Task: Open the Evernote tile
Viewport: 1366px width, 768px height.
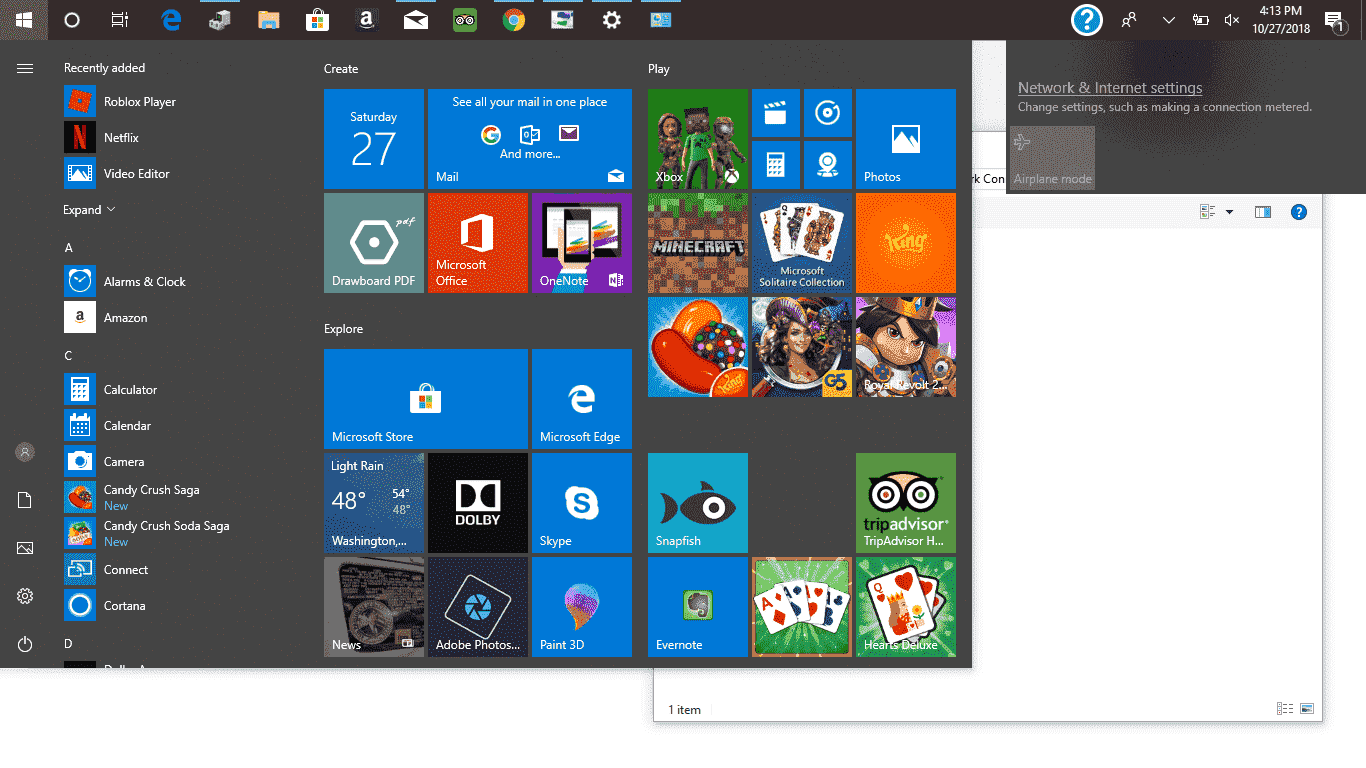Action: pyautogui.click(x=698, y=607)
